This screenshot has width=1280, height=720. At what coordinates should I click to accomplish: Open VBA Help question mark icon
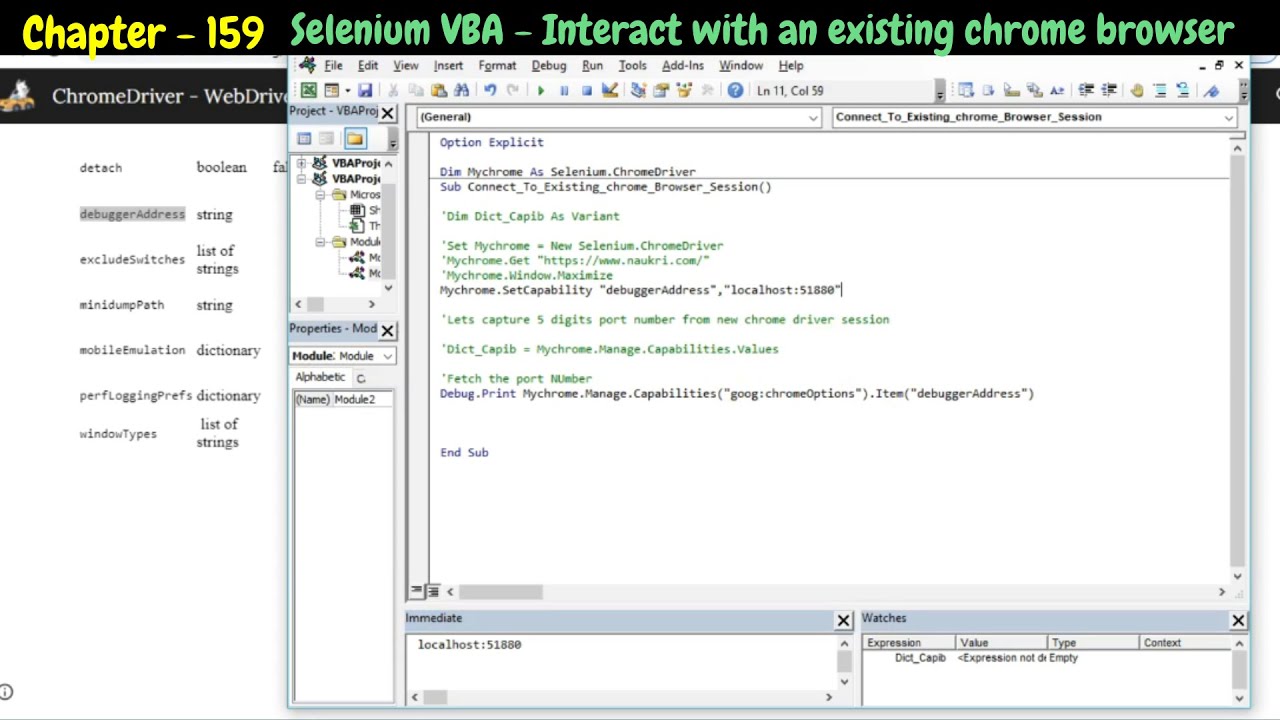click(x=735, y=90)
